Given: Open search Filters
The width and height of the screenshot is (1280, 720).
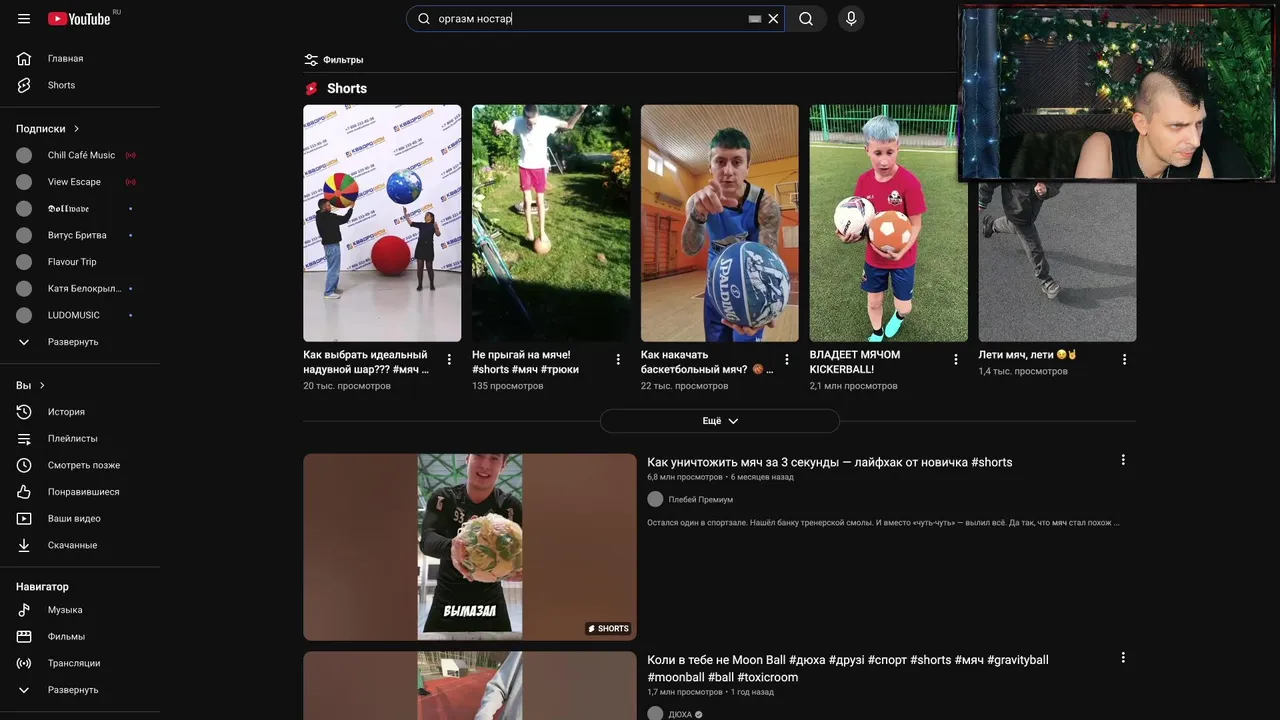Looking at the screenshot, I should (334, 60).
